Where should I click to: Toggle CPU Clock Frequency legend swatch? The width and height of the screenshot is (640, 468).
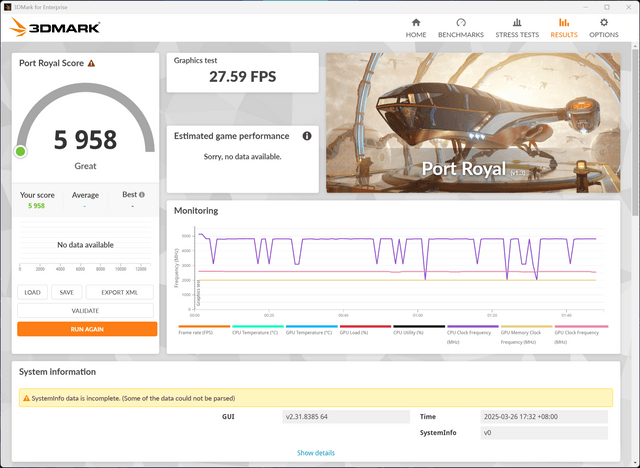[473, 326]
